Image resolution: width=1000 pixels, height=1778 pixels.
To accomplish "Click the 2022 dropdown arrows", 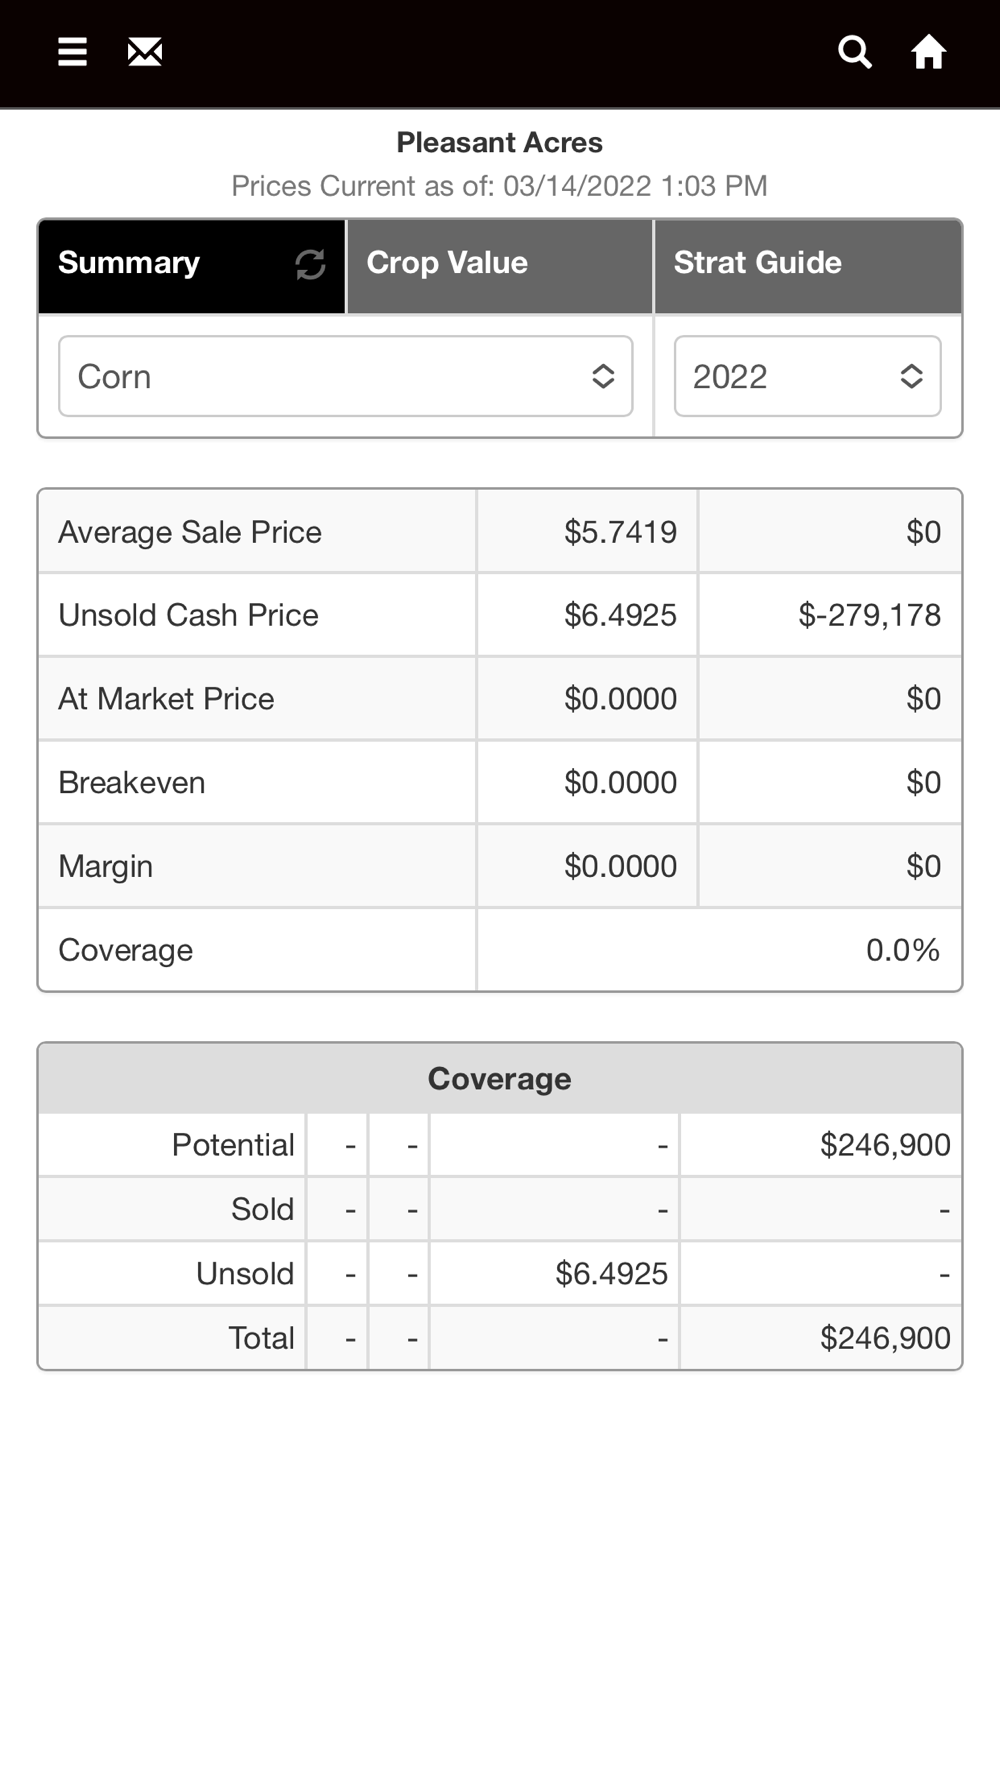I will 911,377.
